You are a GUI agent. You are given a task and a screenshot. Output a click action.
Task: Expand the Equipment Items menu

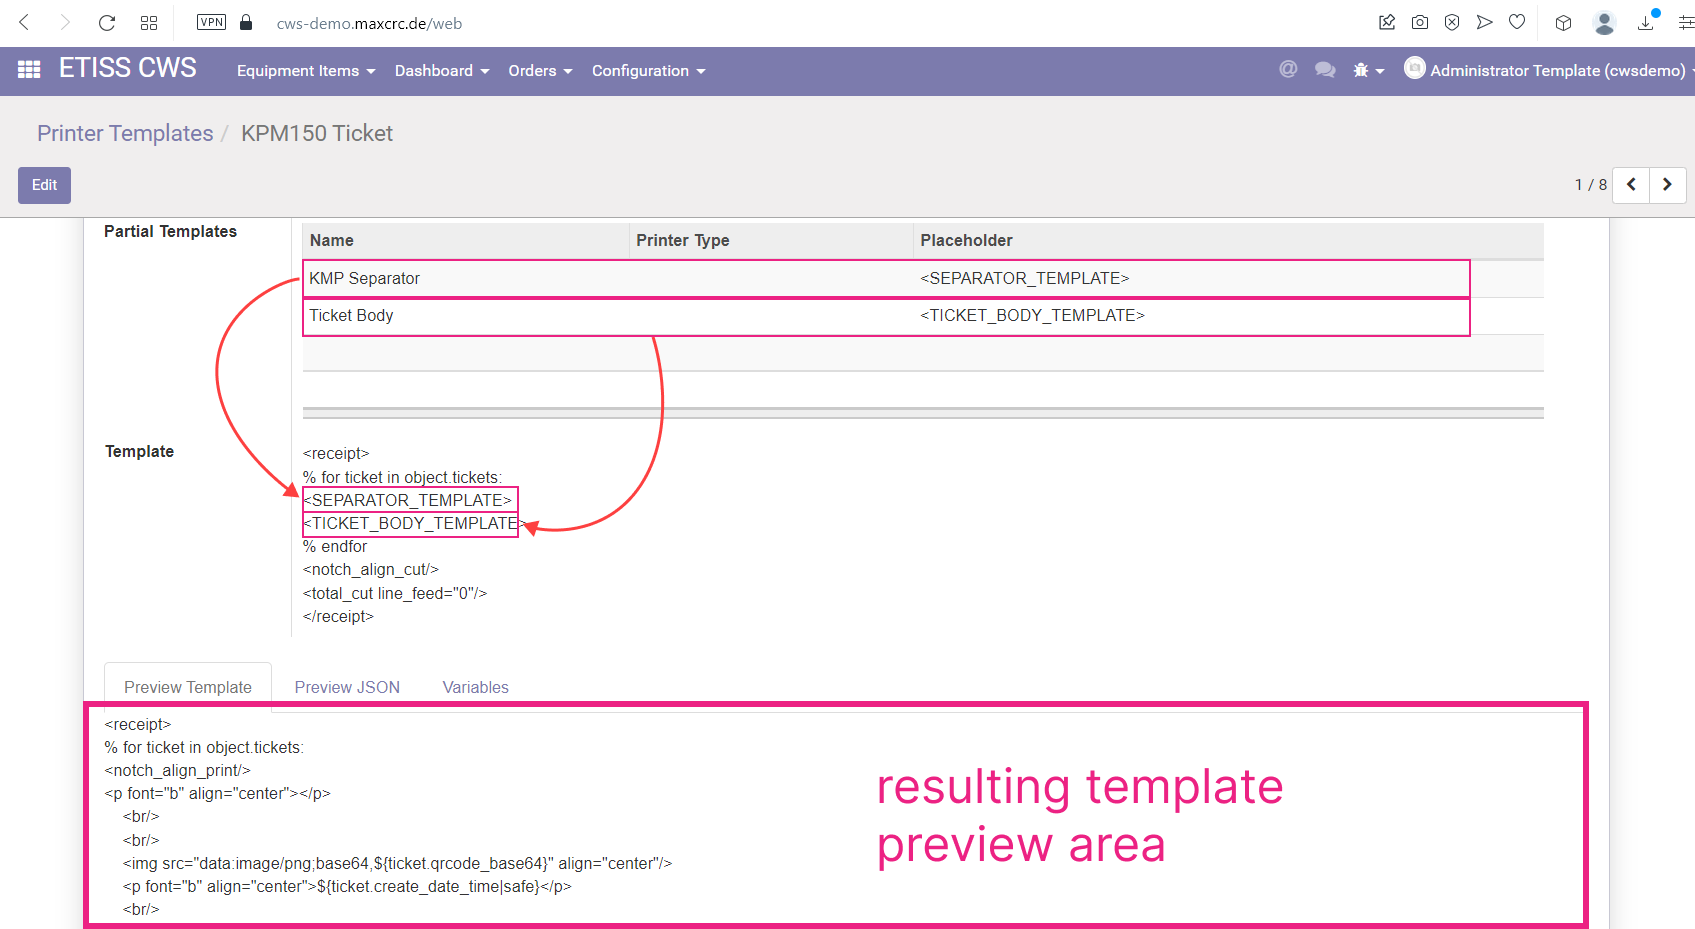[x=306, y=71]
